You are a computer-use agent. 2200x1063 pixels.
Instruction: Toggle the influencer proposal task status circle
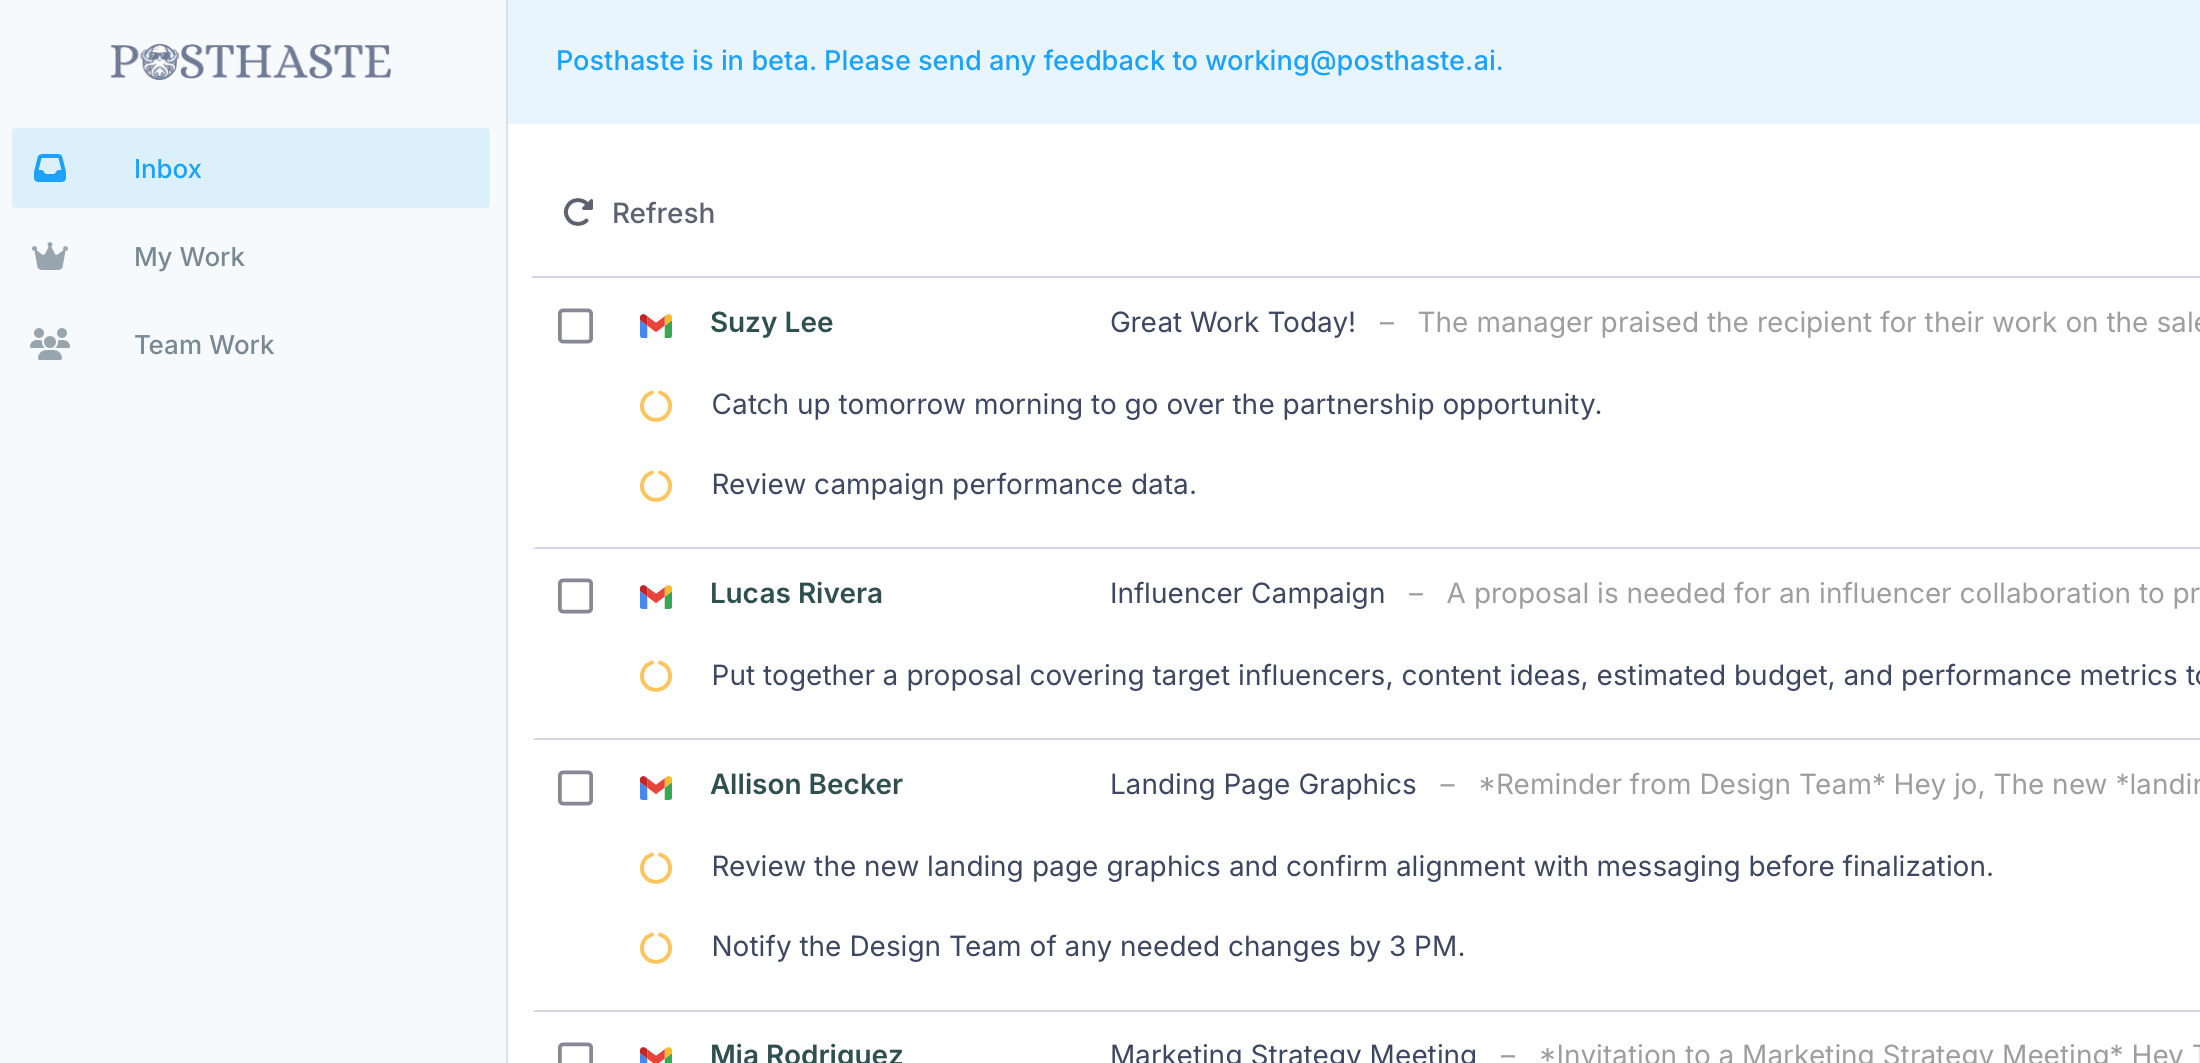coord(656,676)
